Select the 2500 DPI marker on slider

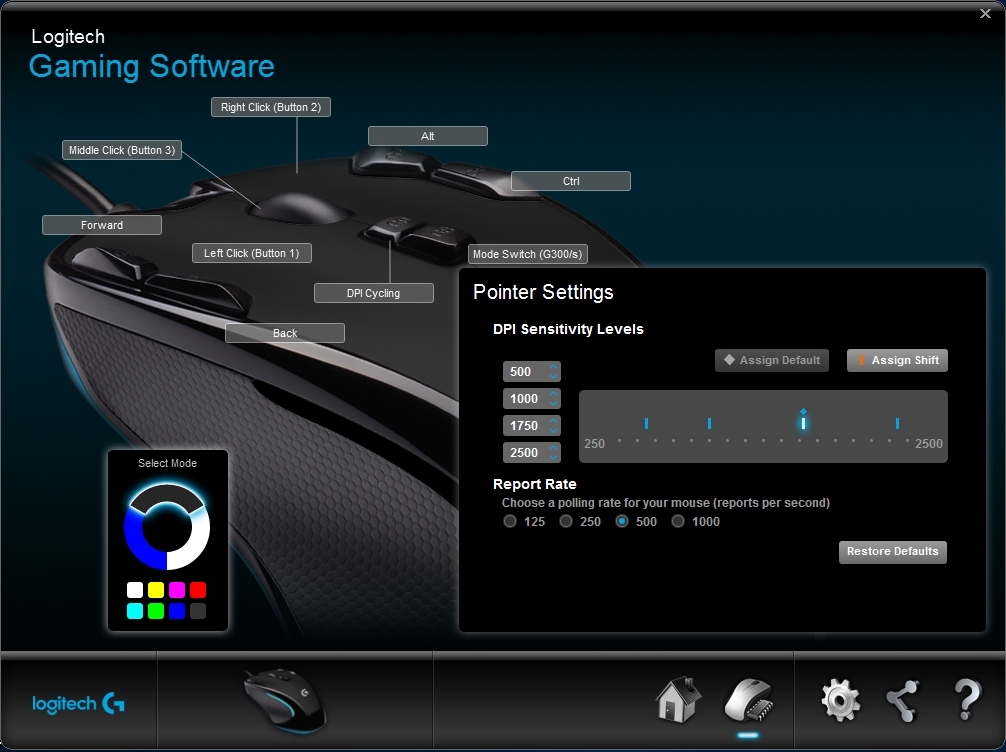pos(897,423)
